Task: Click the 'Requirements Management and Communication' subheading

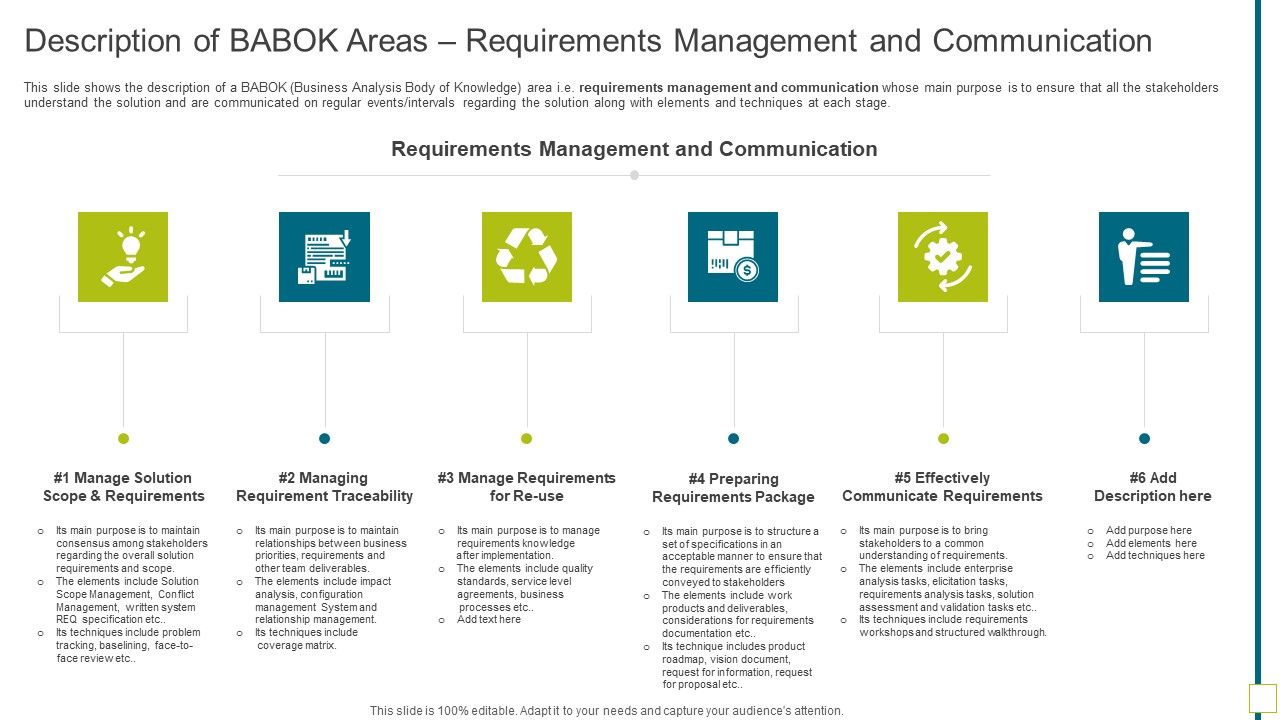Action: click(x=634, y=149)
